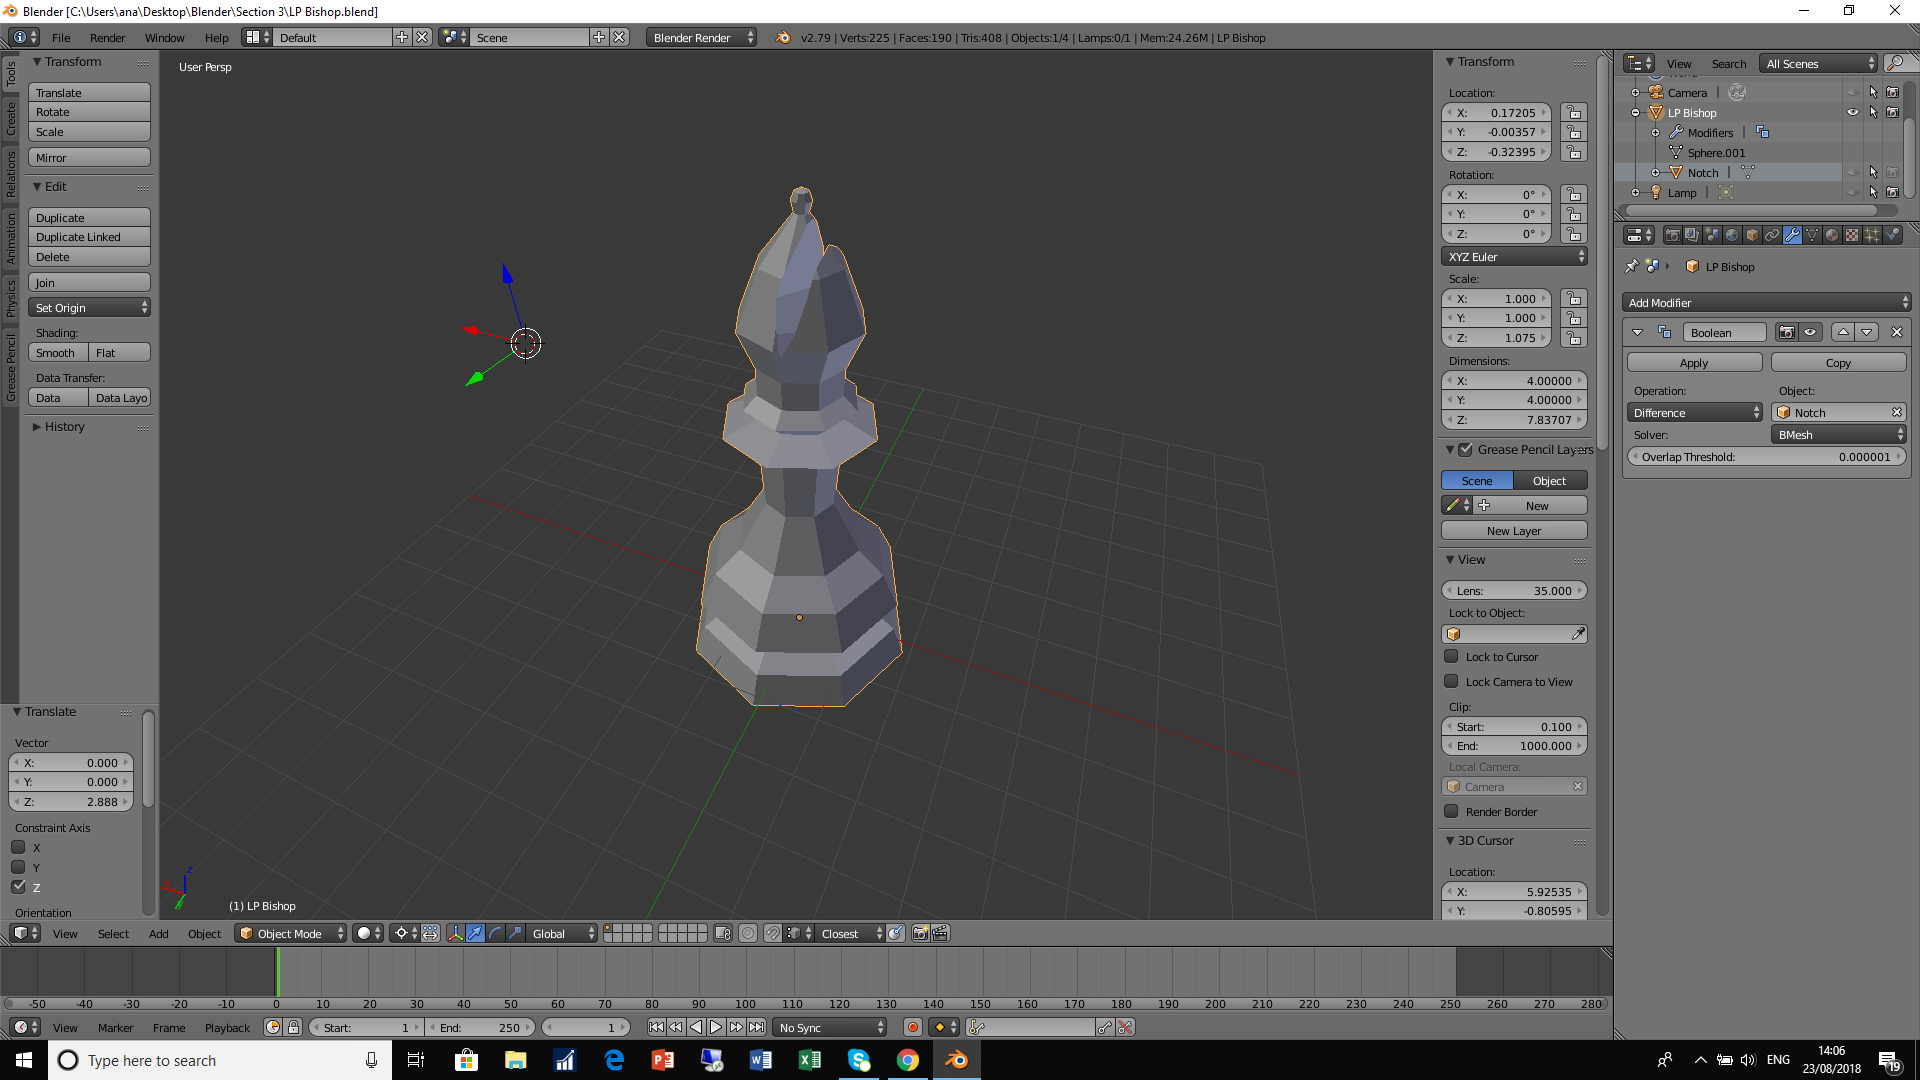Open the Constraints properties tab (chain icon)
1920x1080 pixels.
(1772, 235)
